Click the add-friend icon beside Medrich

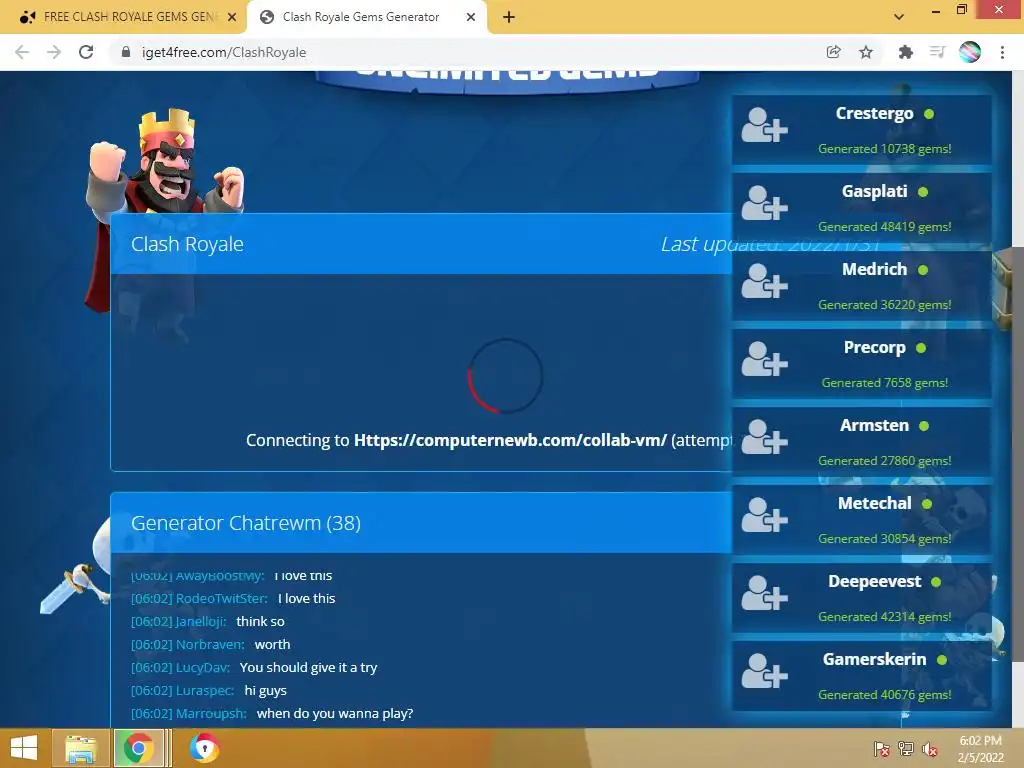[764, 281]
